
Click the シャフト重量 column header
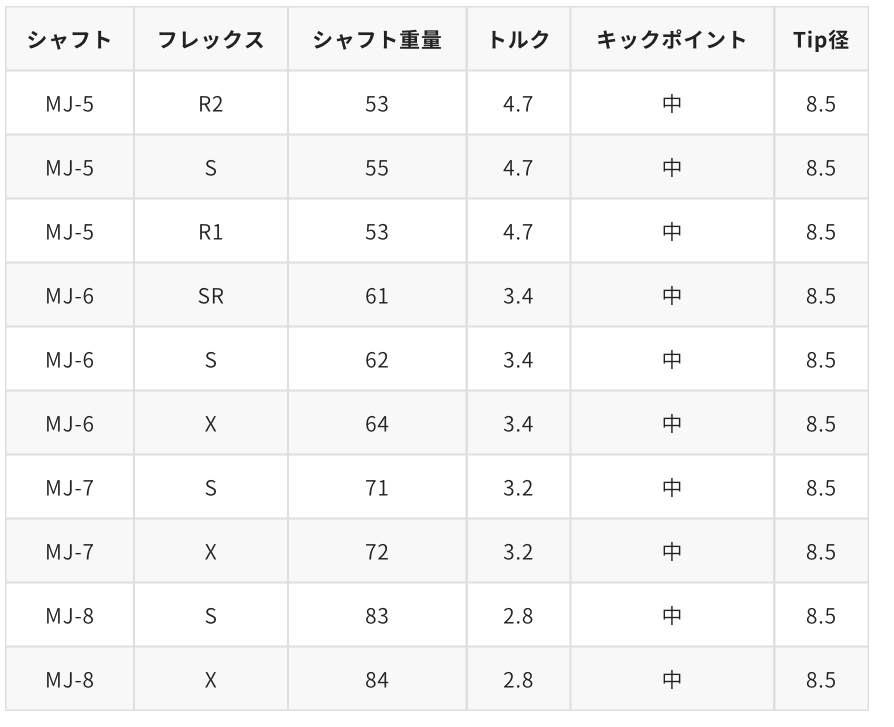point(377,40)
